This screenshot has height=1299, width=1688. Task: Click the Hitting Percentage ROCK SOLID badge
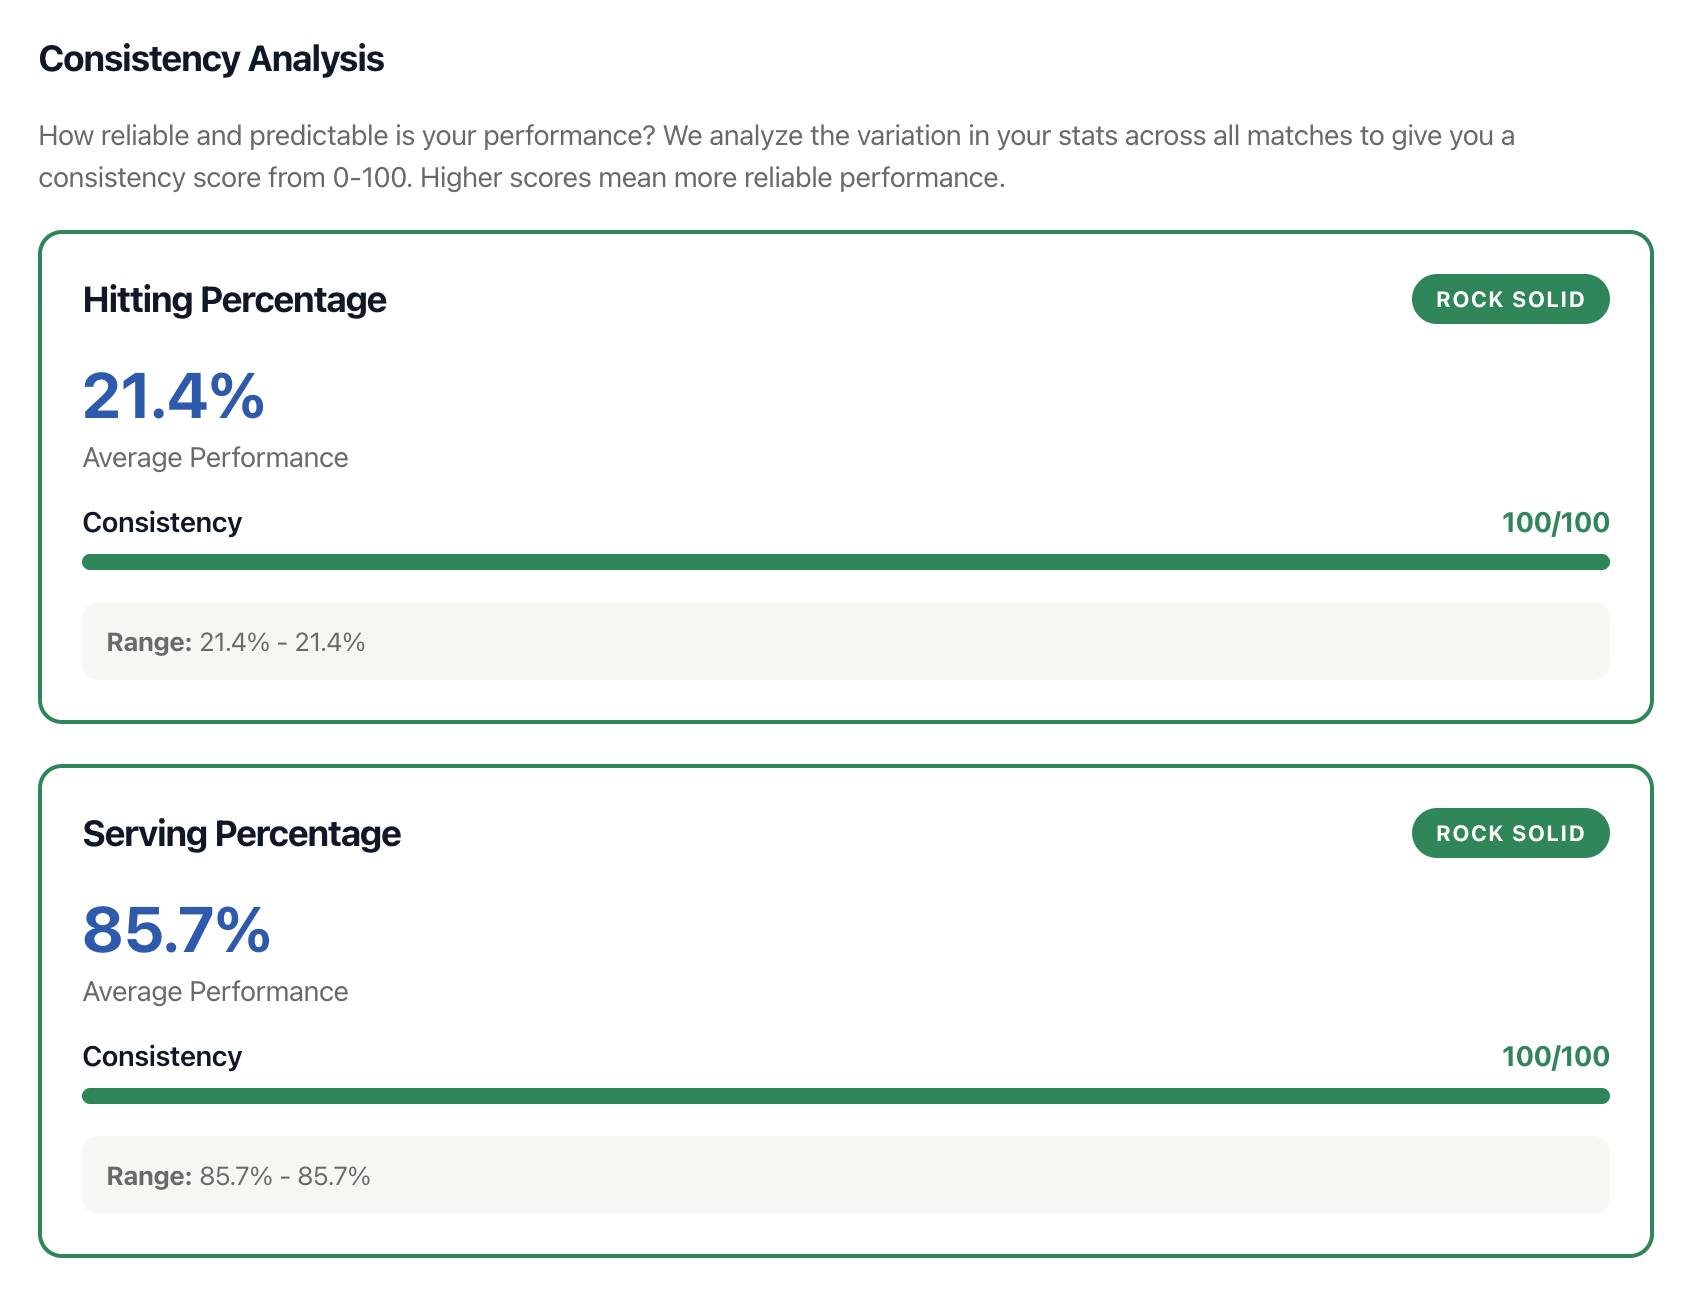click(x=1510, y=299)
